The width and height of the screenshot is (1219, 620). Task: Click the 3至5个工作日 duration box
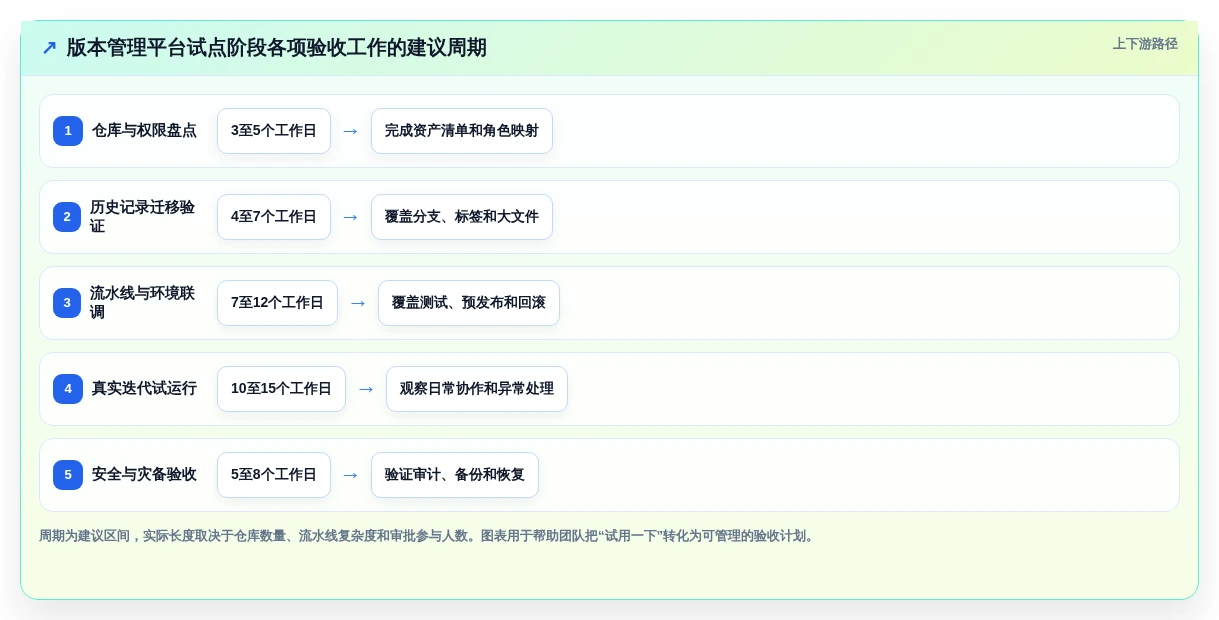[x=274, y=131]
